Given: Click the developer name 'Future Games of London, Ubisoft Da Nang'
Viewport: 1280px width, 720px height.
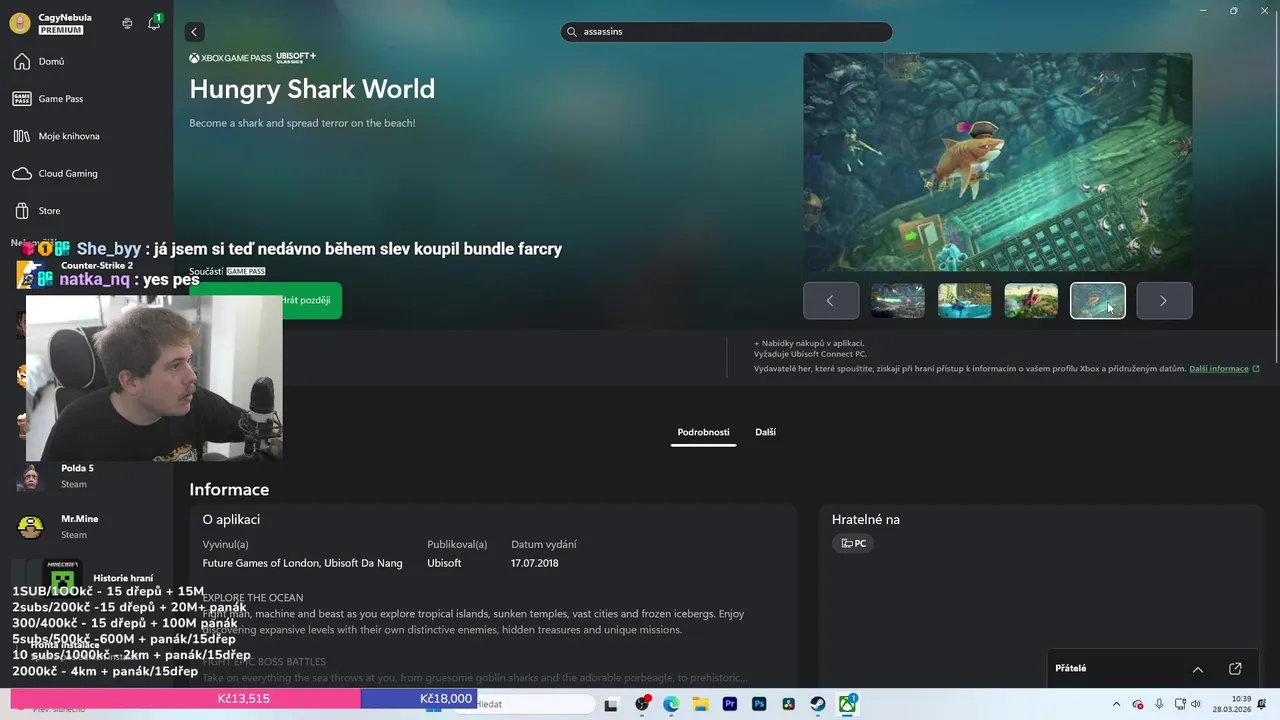Looking at the screenshot, I should (302, 563).
